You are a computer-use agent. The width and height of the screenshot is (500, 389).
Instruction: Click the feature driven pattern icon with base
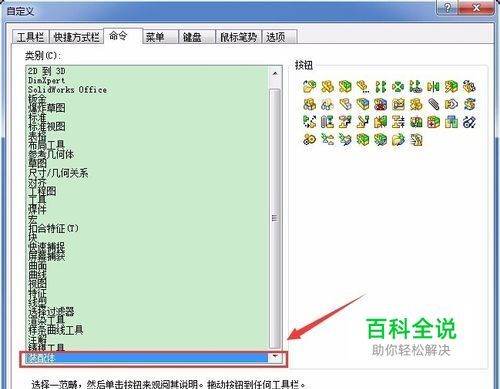coord(416,86)
